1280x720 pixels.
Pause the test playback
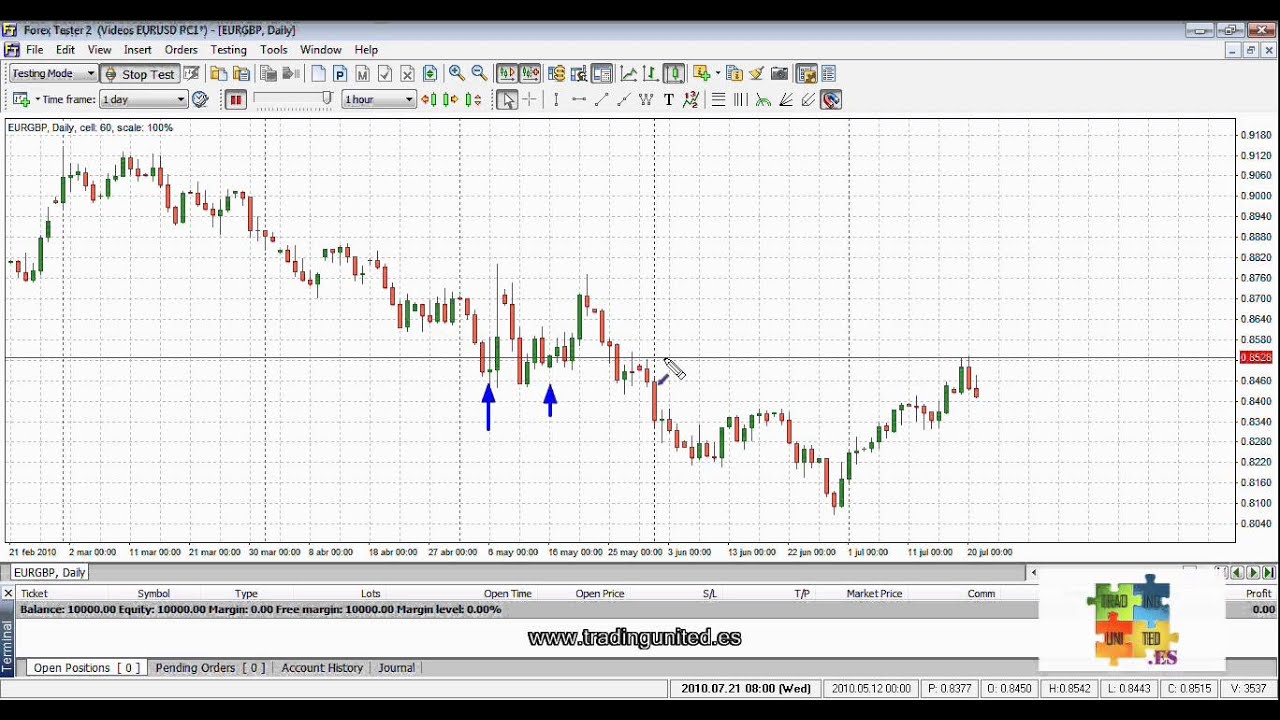[x=236, y=99]
